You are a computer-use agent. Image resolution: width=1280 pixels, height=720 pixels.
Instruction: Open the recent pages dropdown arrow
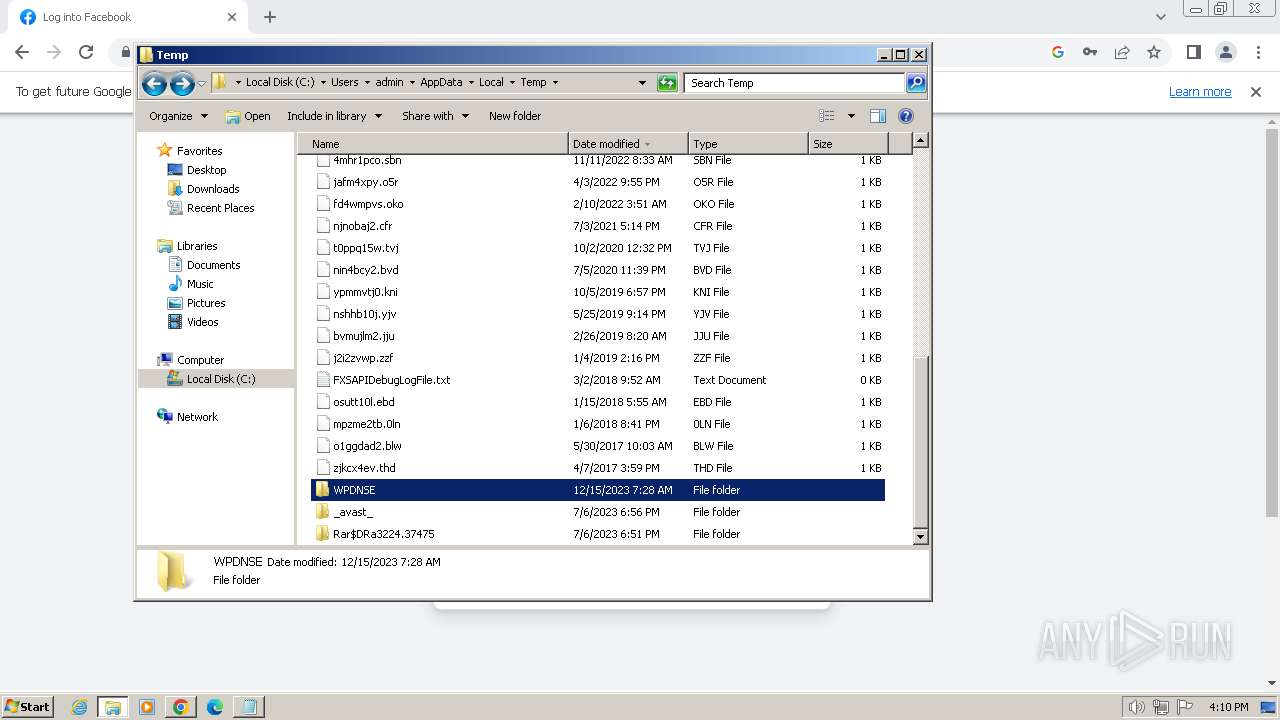(x=201, y=84)
